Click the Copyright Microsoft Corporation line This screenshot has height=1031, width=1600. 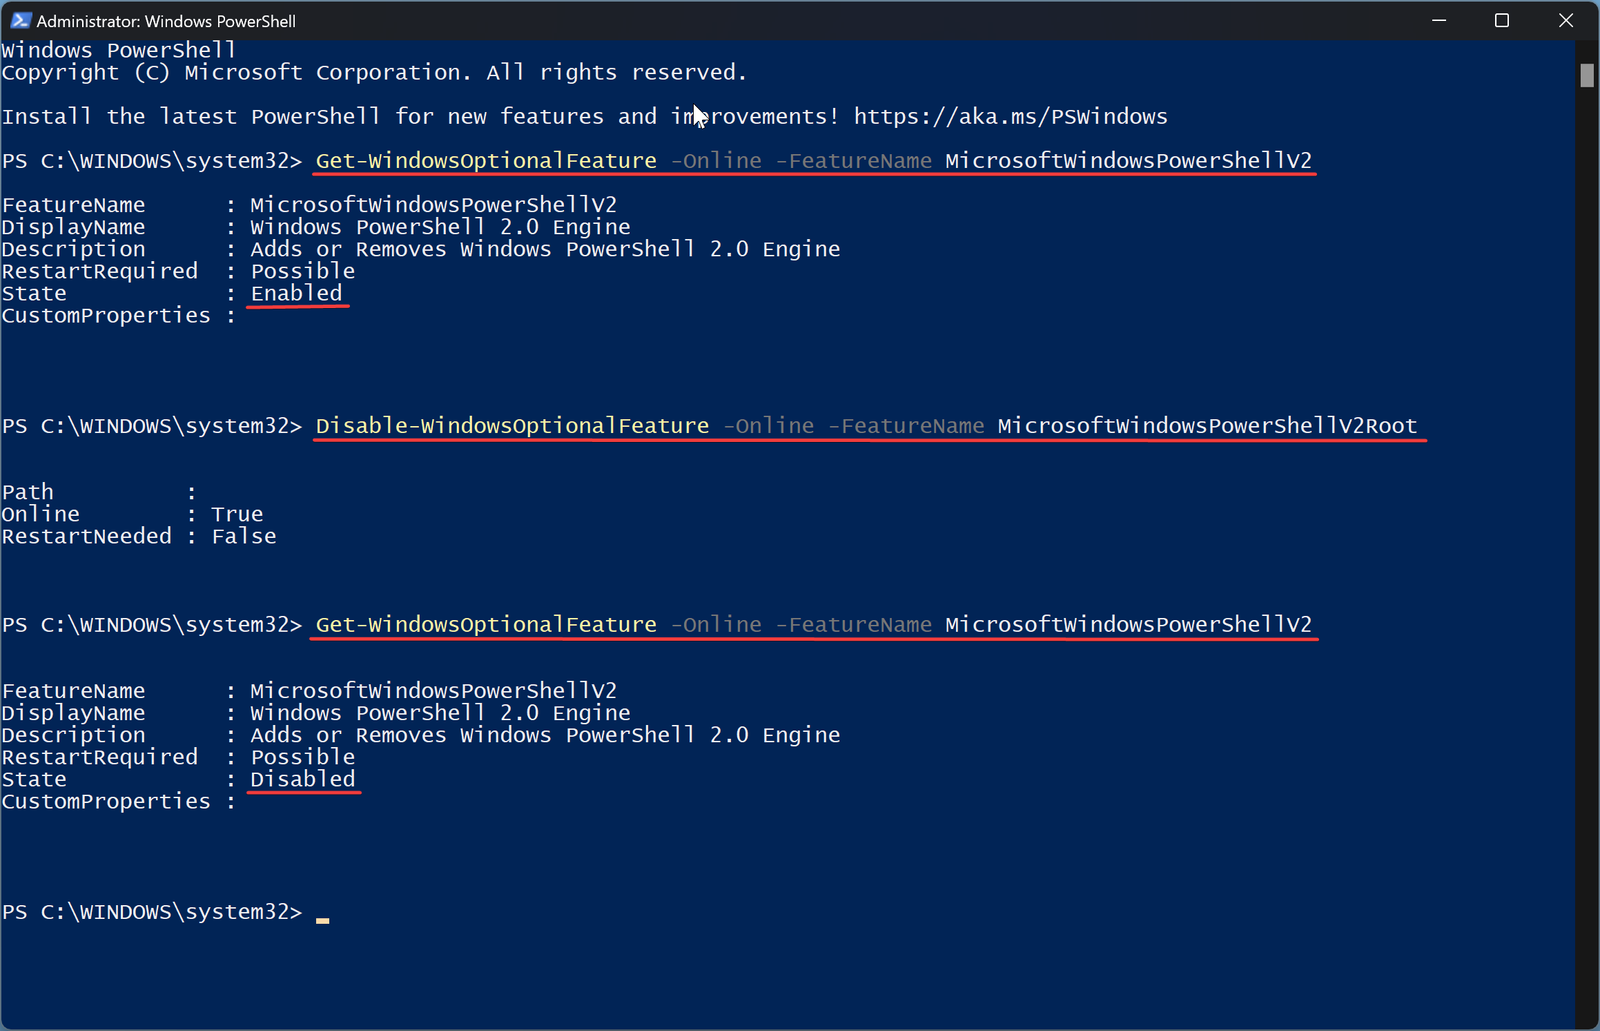[374, 73]
